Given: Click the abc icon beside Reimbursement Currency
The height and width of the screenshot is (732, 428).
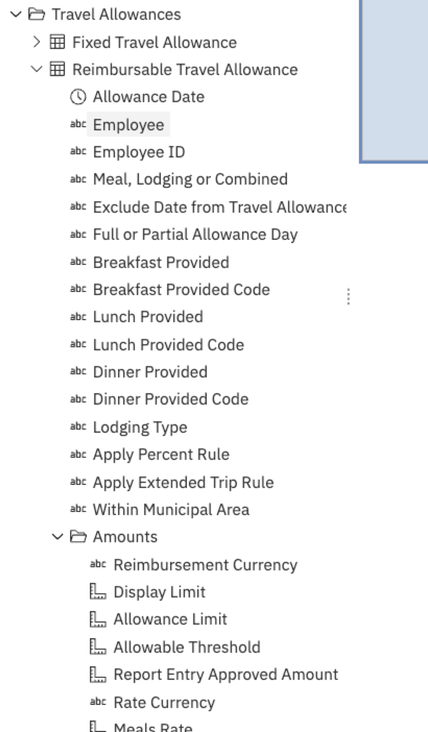Looking at the screenshot, I should (98, 564).
